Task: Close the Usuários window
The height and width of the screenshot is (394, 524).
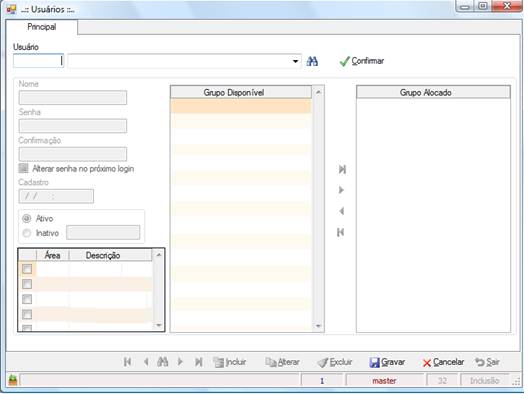Action: point(507,6)
